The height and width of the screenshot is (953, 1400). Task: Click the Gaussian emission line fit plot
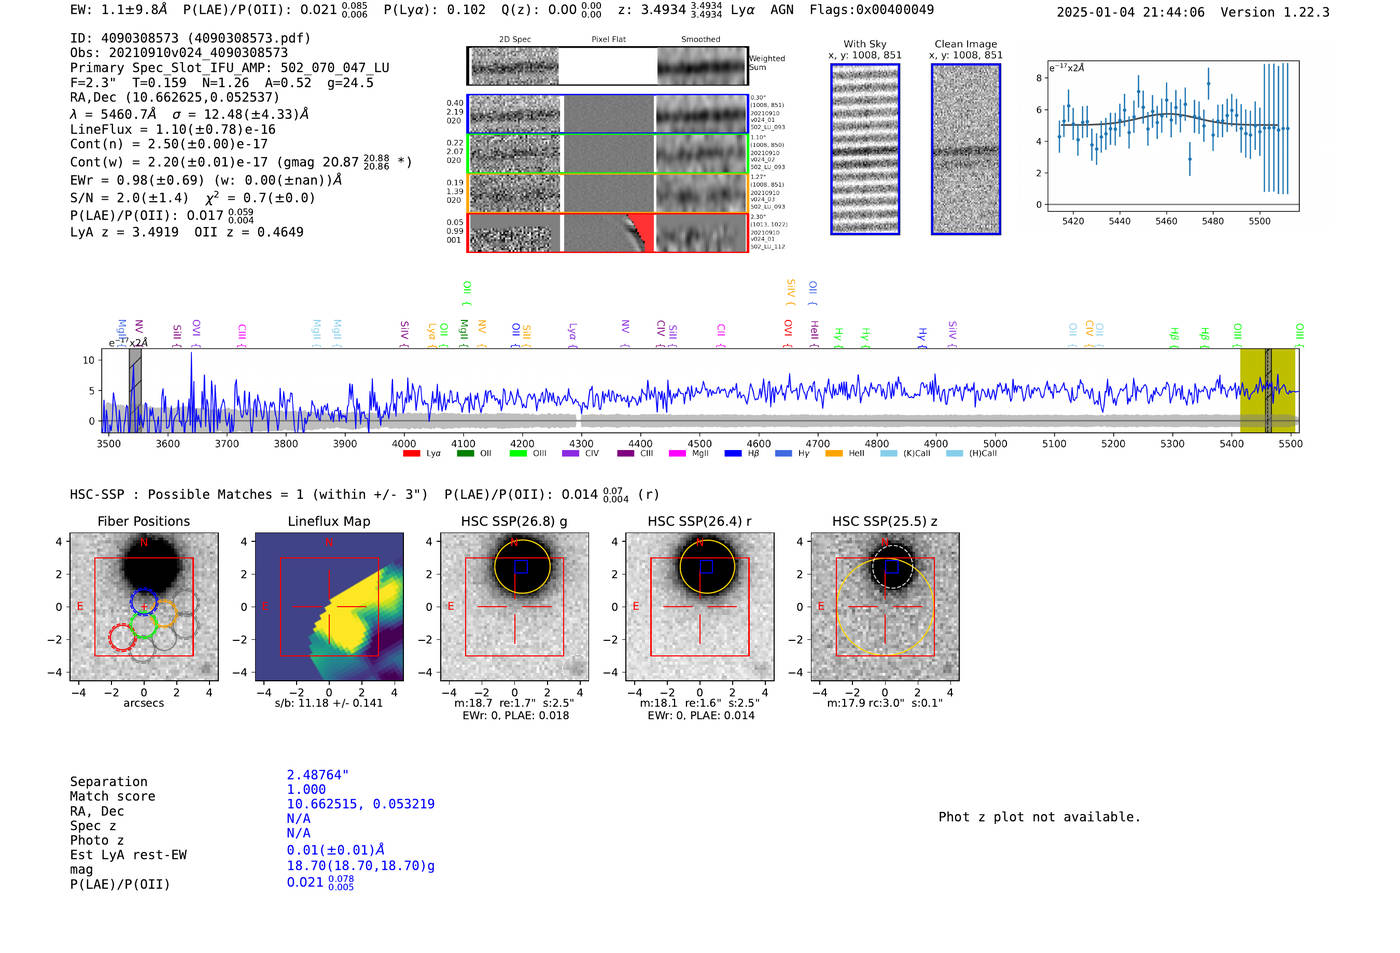[x=1172, y=135]
